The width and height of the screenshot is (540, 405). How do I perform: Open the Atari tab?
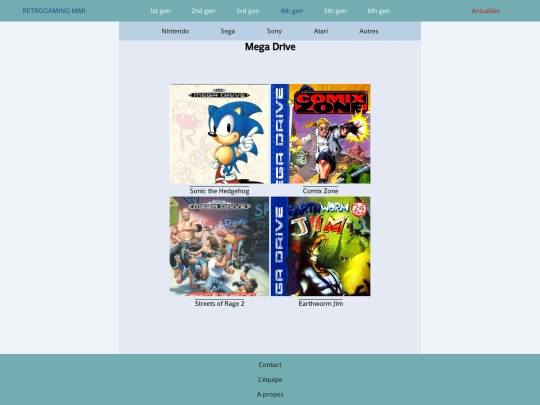tap(321, 31)
